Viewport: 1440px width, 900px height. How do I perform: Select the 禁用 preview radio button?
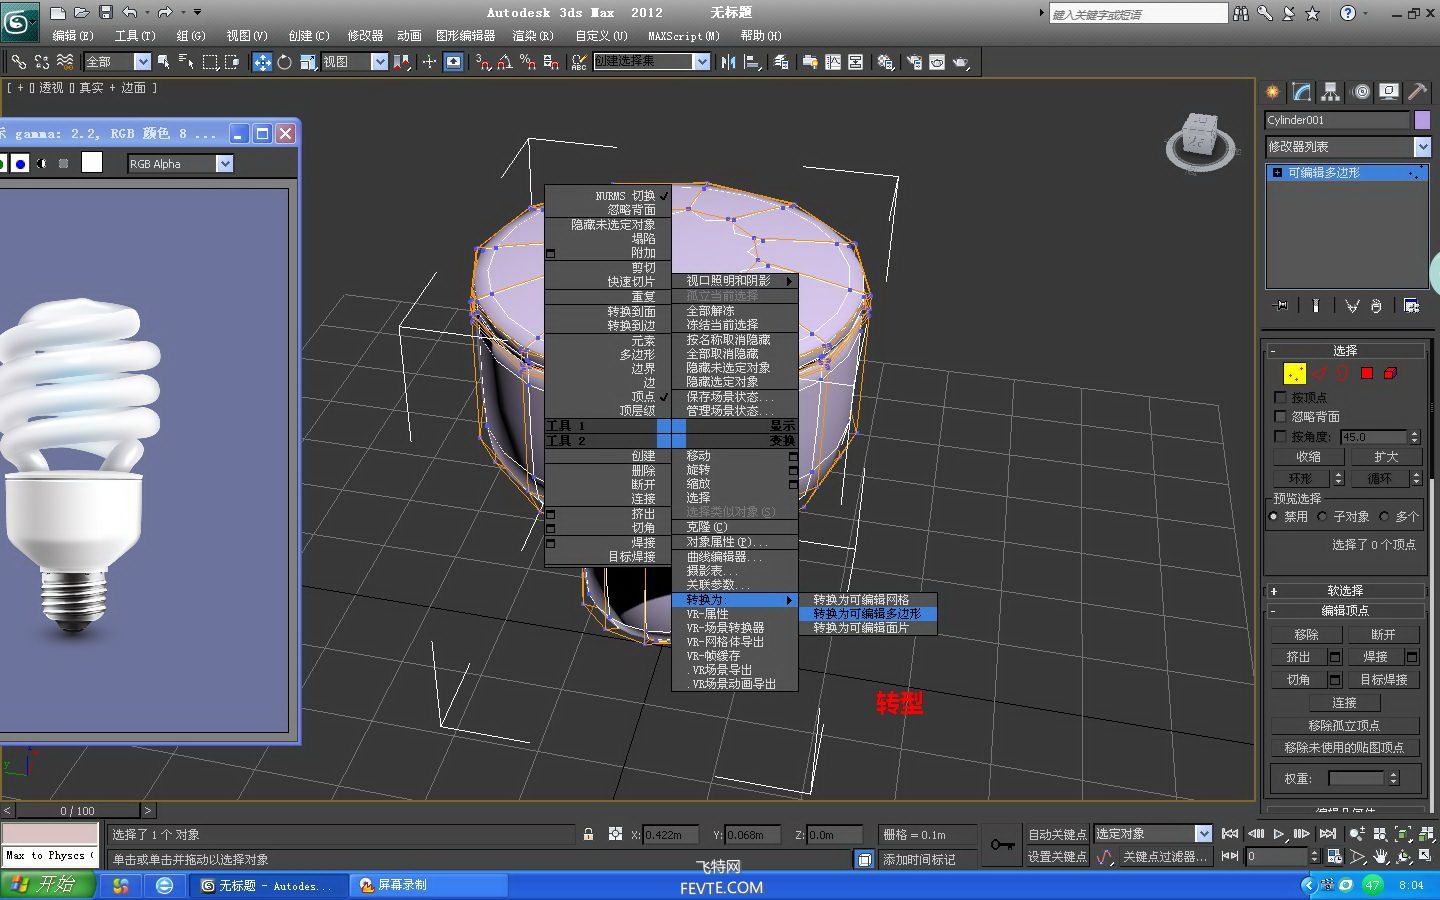[1273, 517]
